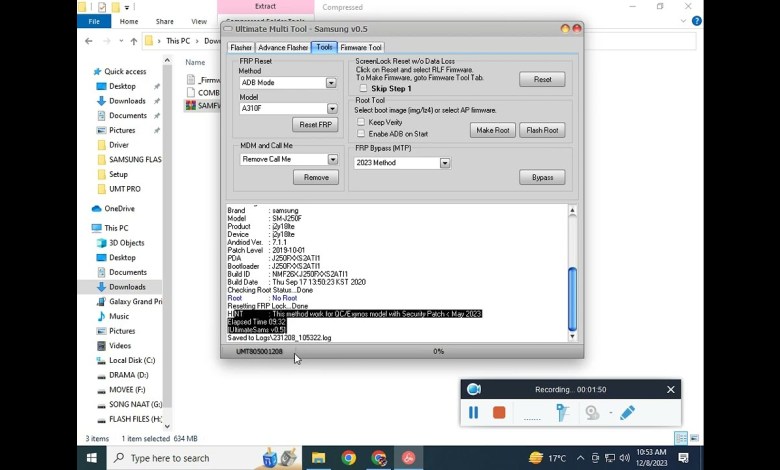Screen dimensions: 780x470
Task: Click the Bypass button
Action: [x=542, y=177]
